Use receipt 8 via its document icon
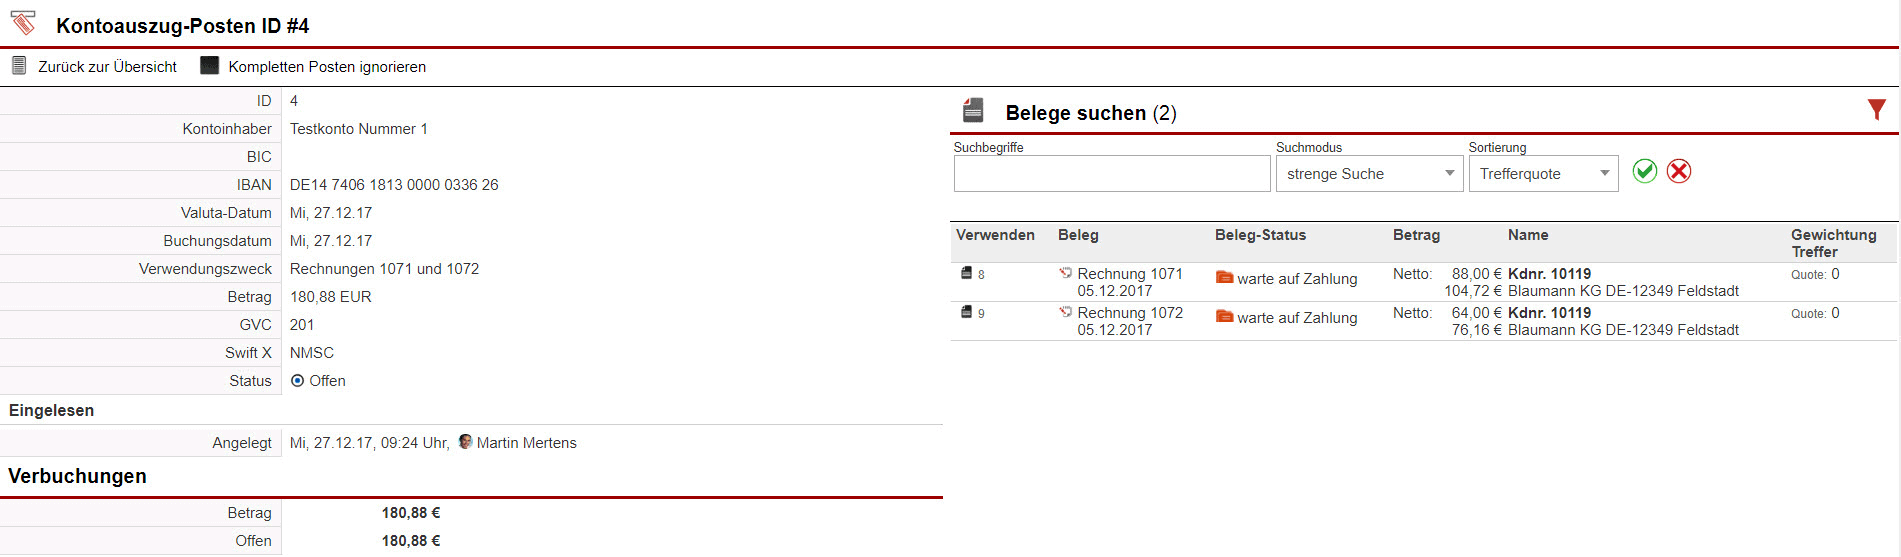Image resolution: width=1901 pixels, height=557 pixels. click(x=967, y=273)
